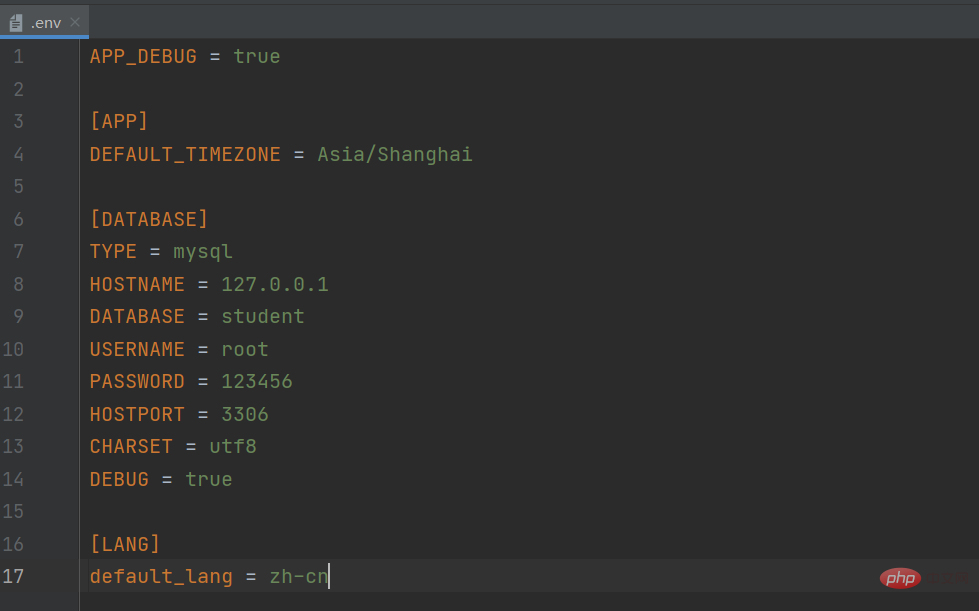
Task: Select the .env tab label
Action: point(46,22)
